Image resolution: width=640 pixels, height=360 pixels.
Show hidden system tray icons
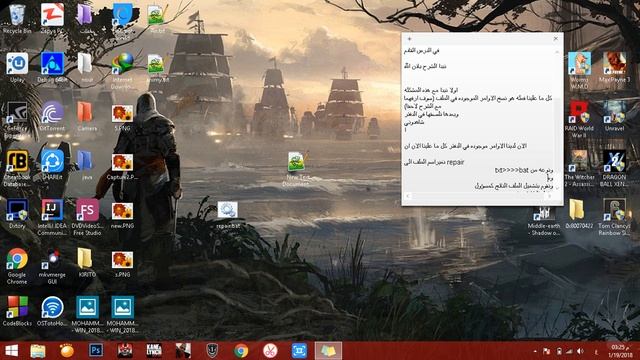535,351
